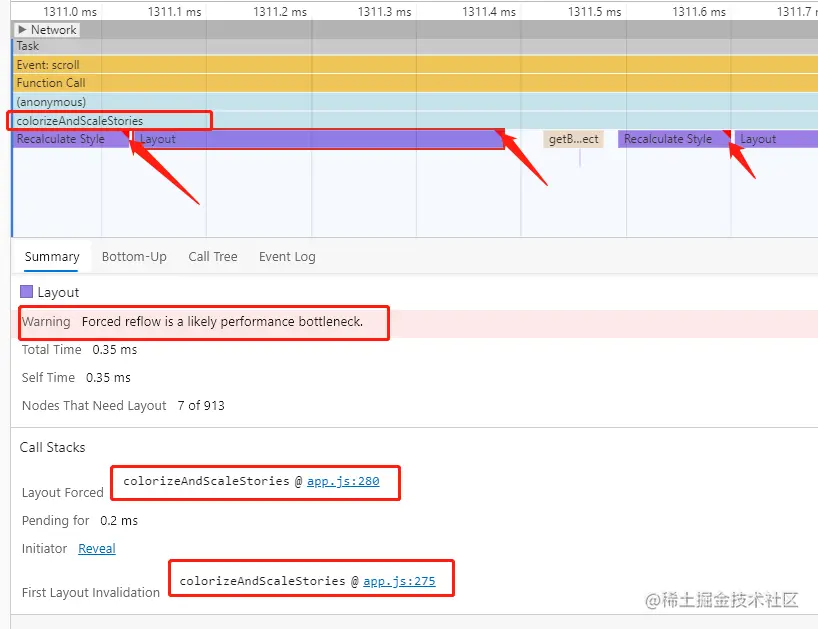818x629 pixels.
Task: Select the (anonymous) function entry
Action: click(415, 102)
